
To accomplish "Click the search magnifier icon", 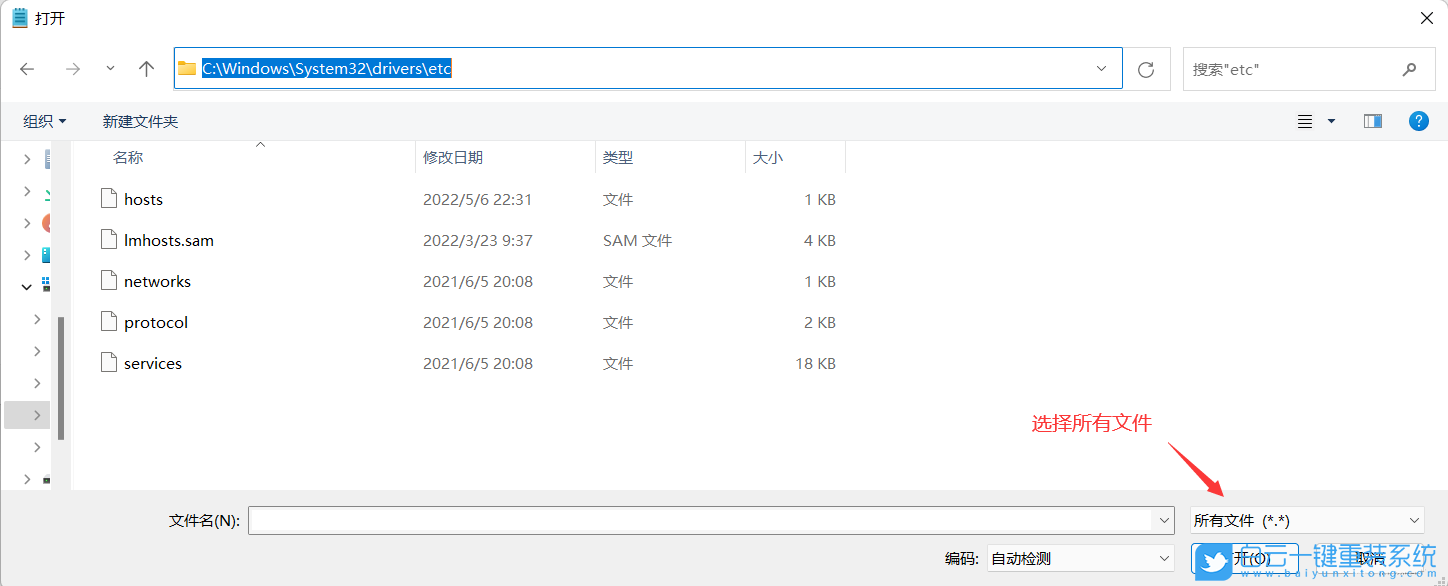I will pyautogui.click(x=1409, y=68).
